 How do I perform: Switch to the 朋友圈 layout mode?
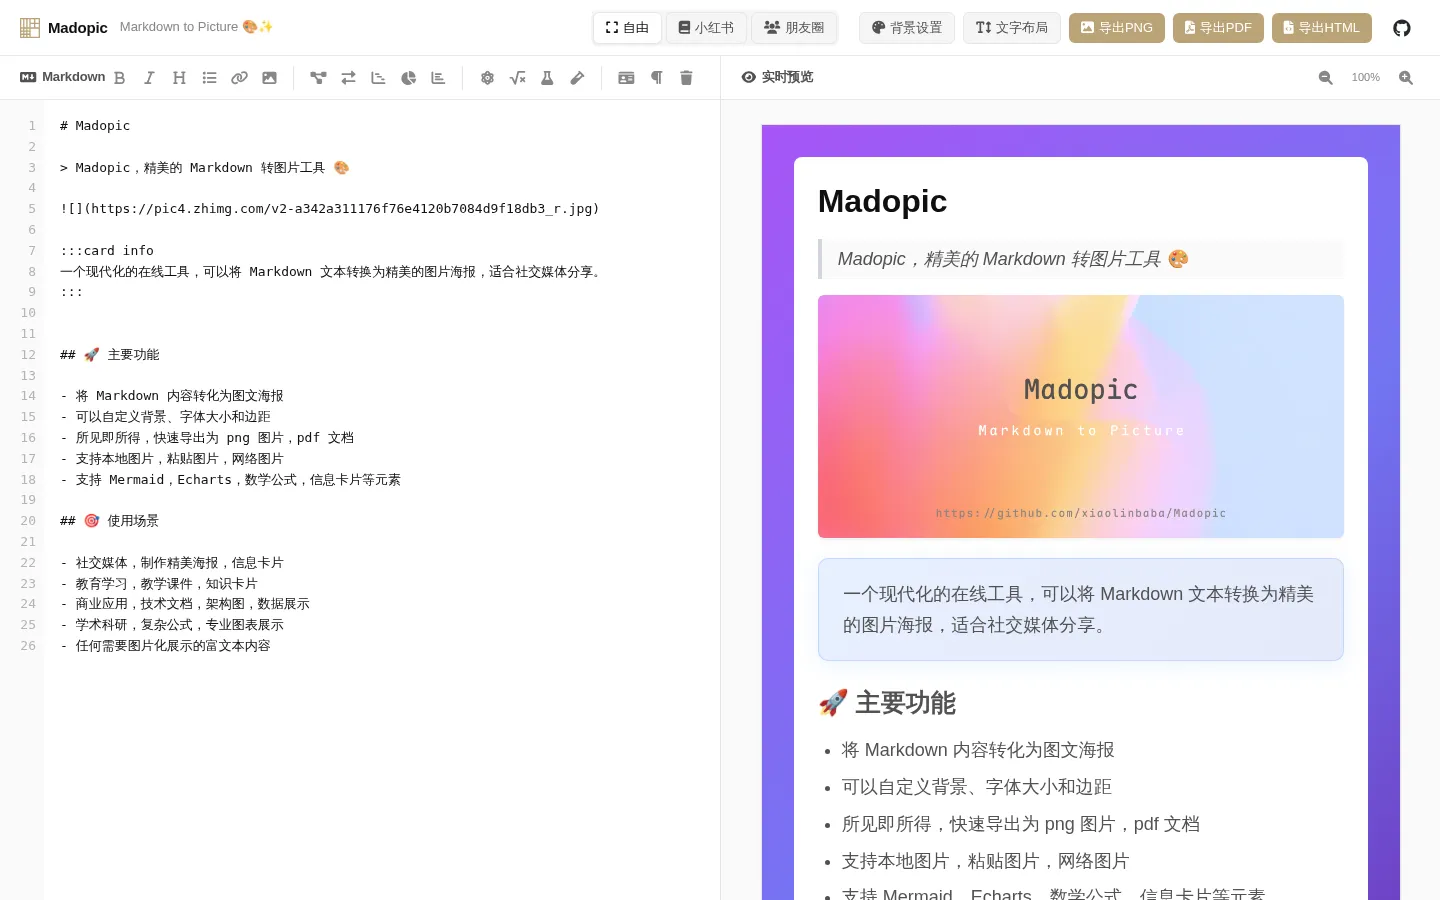[x=794, y=28]
